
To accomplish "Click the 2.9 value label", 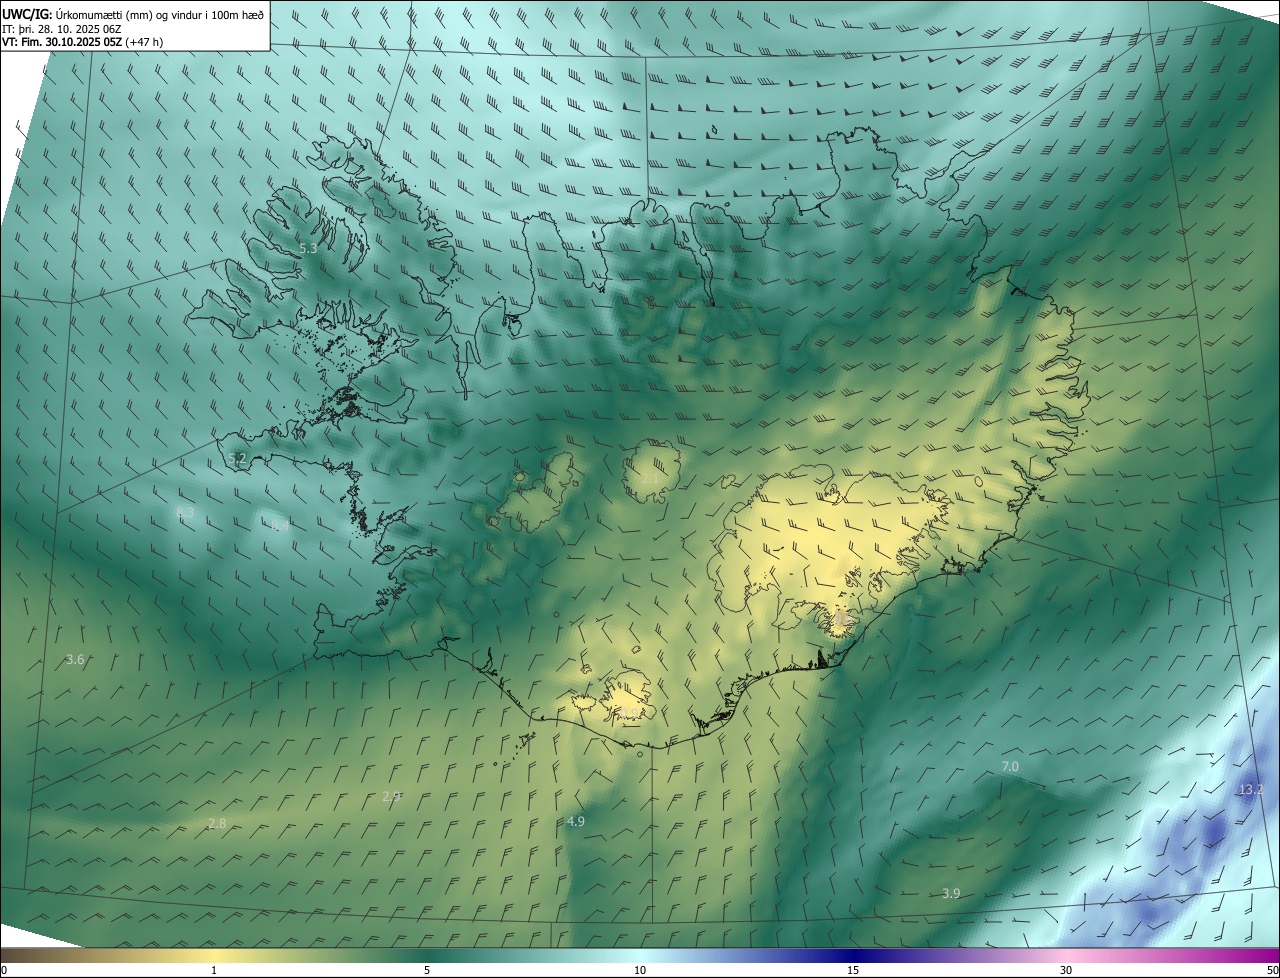I will 392,797.
